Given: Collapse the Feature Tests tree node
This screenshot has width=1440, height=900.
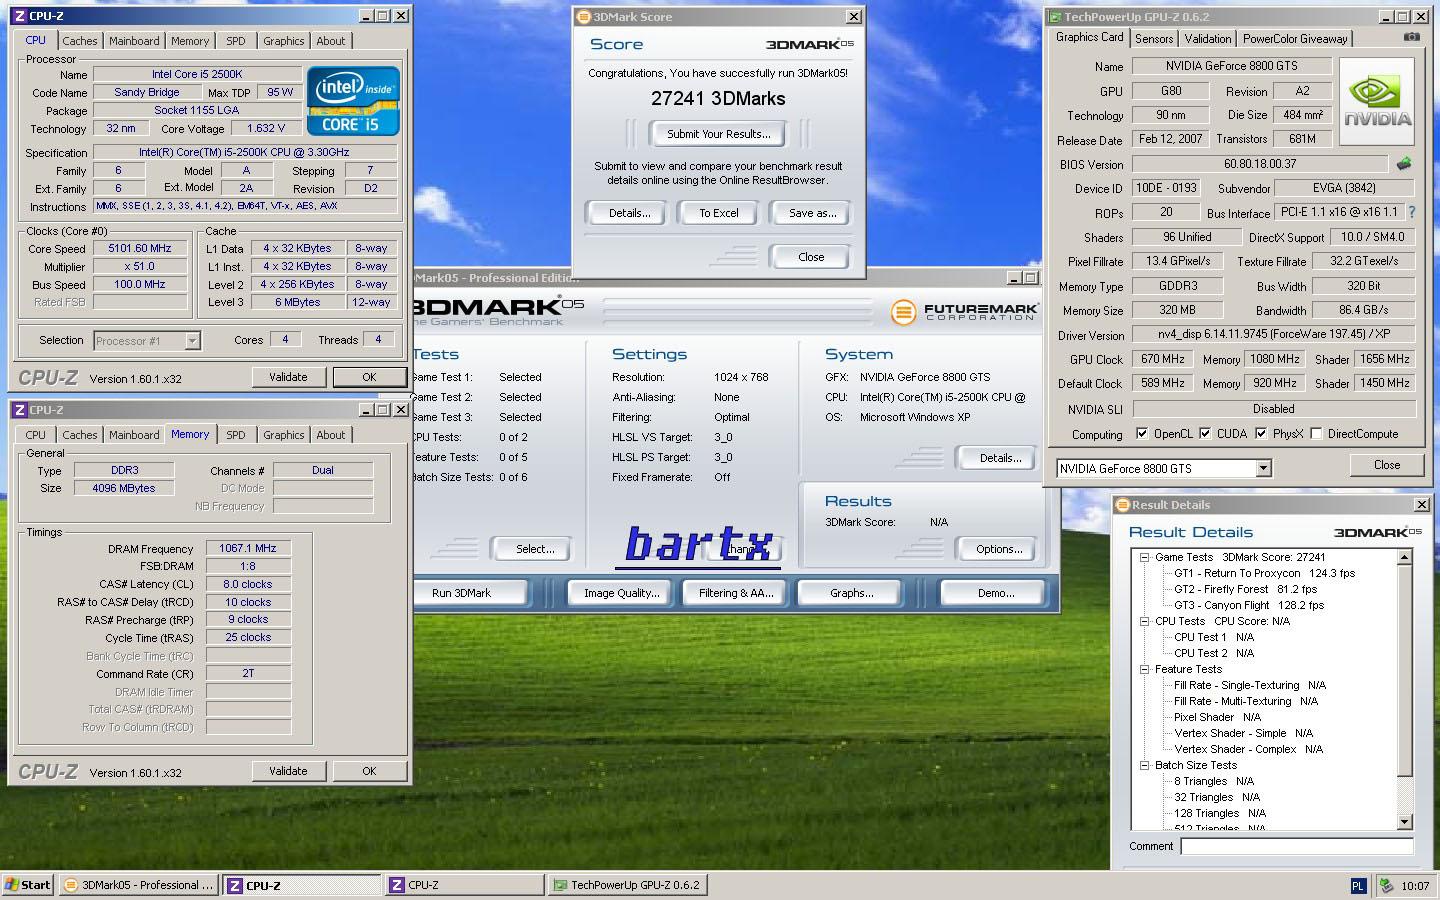Looking at the screenshot, I should 1144,670.
